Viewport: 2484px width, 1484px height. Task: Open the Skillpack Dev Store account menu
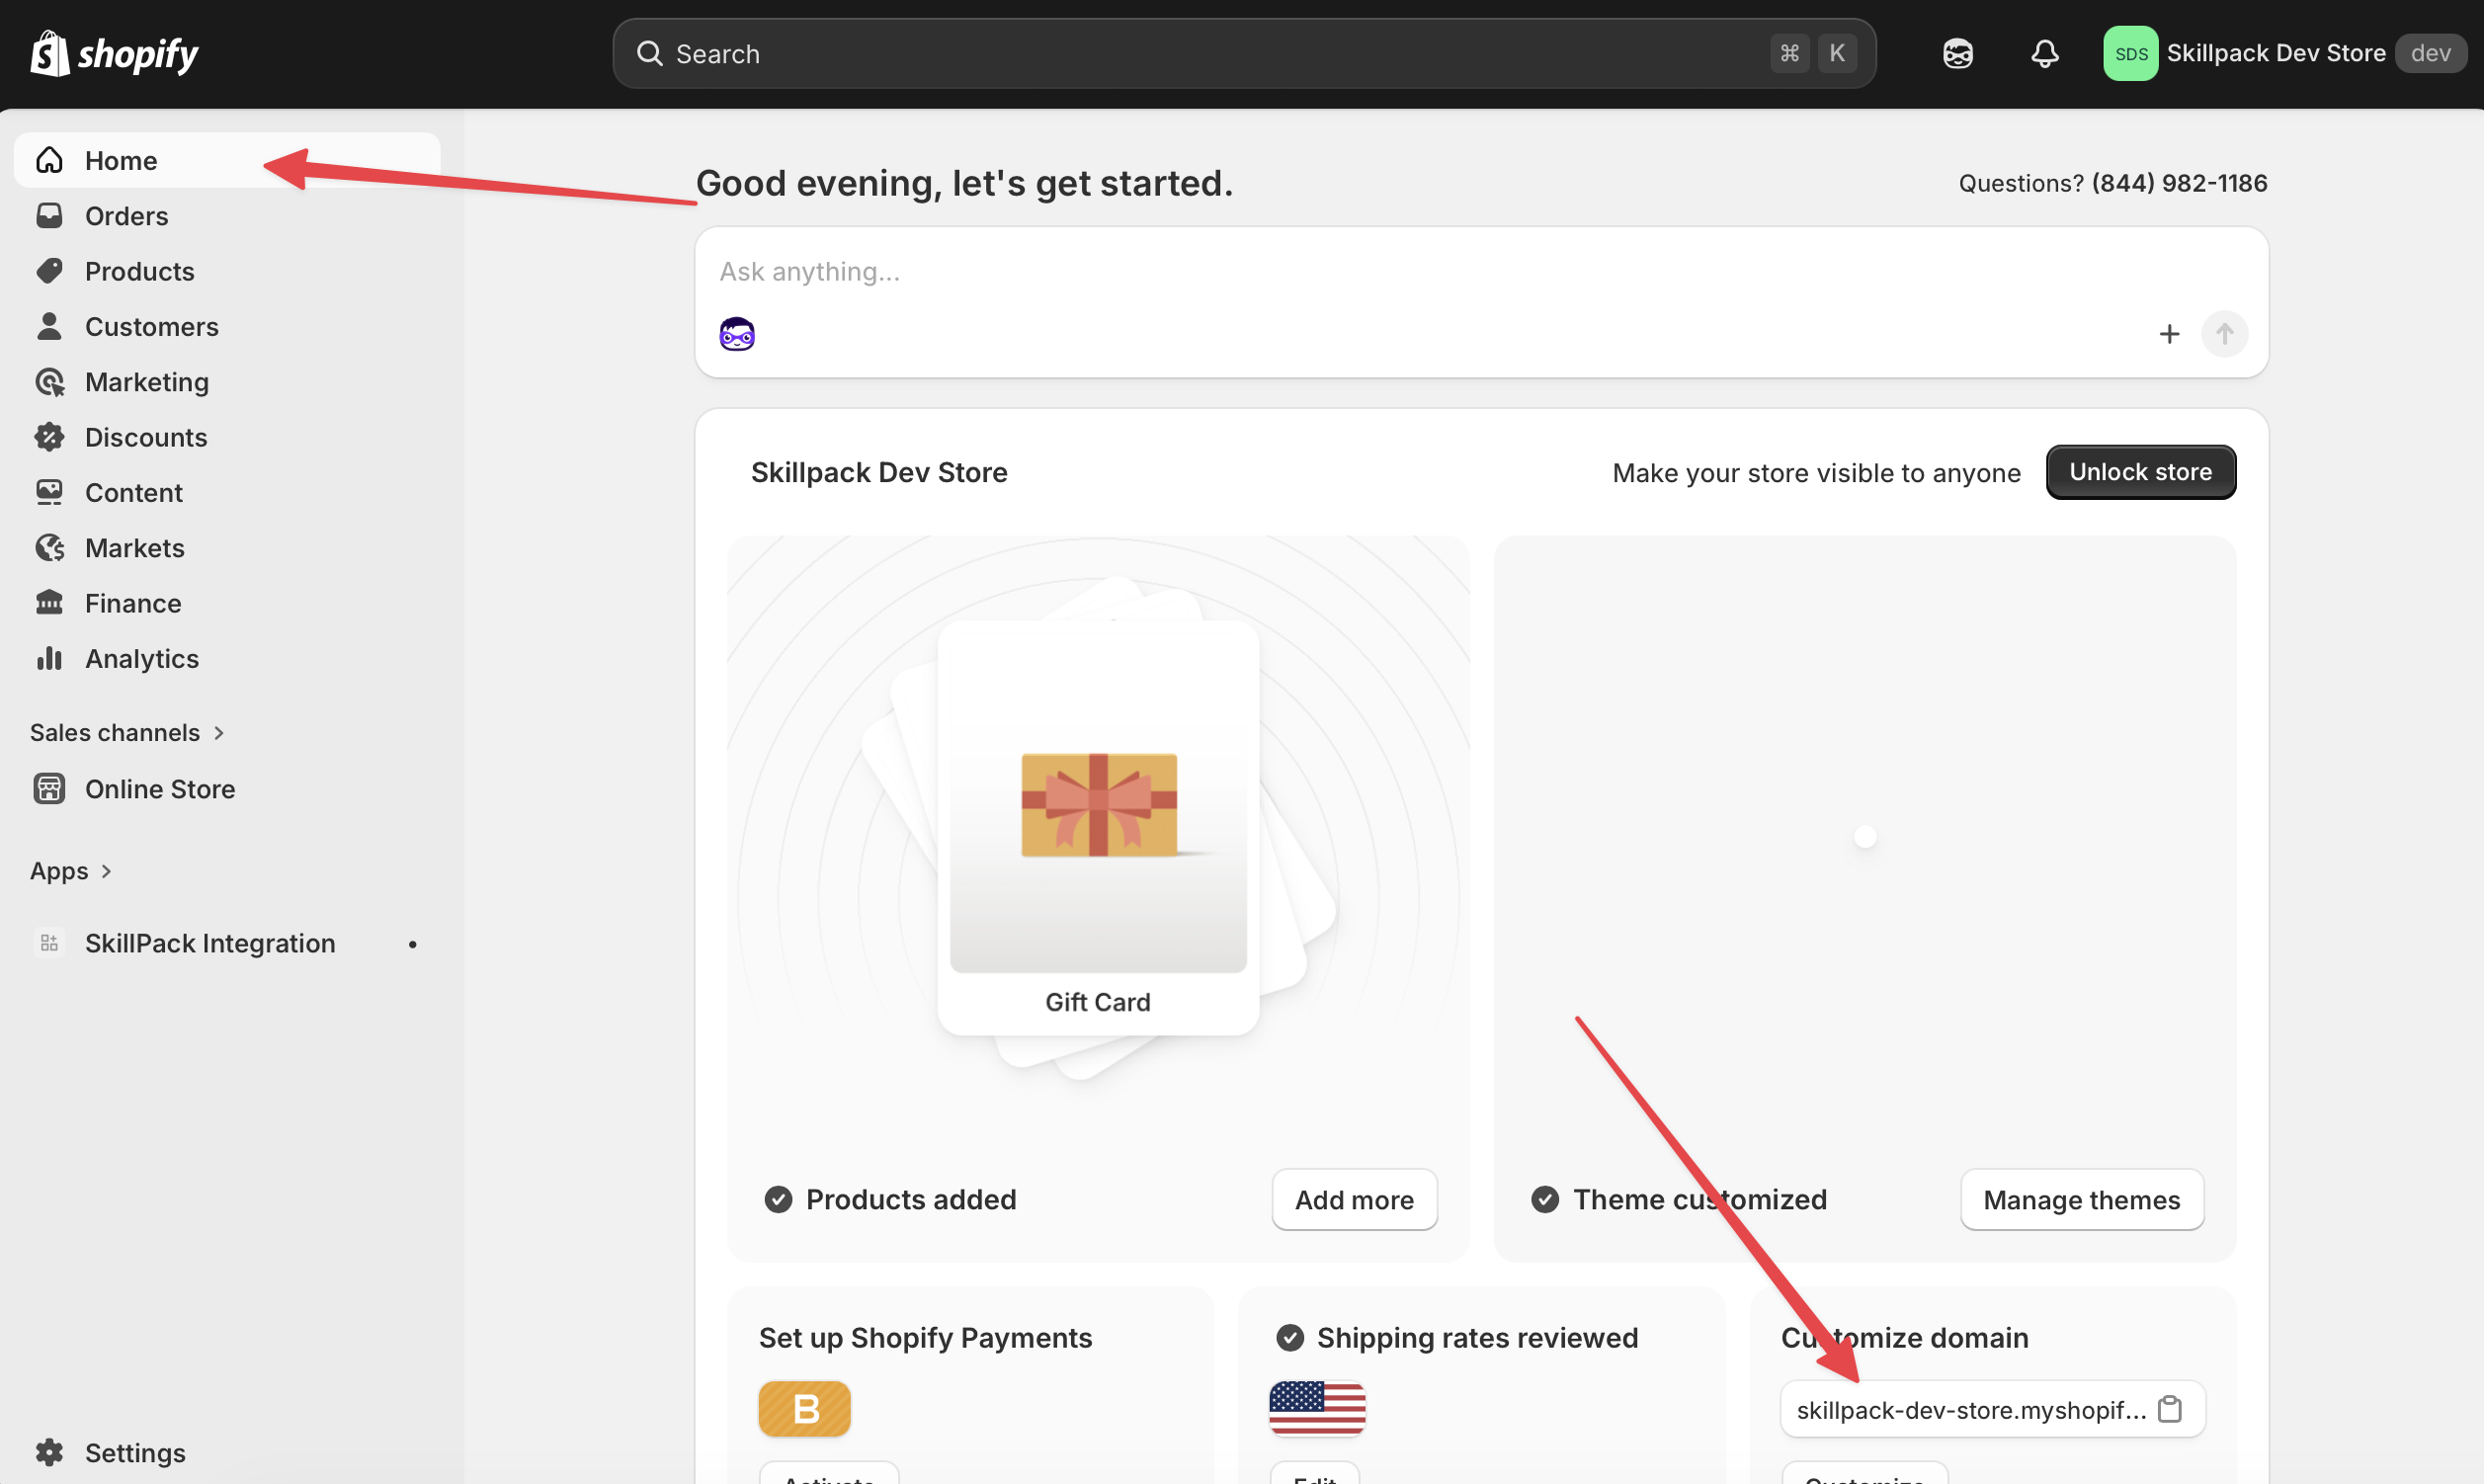pos(2284,53)
